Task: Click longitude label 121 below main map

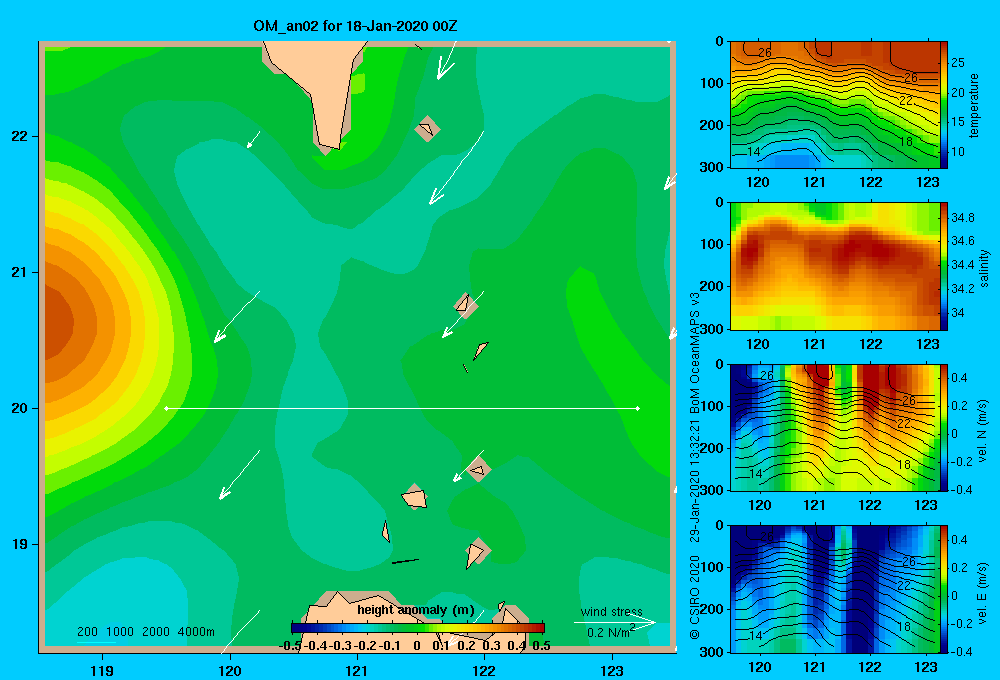Action: pyautogui.click(x=357, y=671)
